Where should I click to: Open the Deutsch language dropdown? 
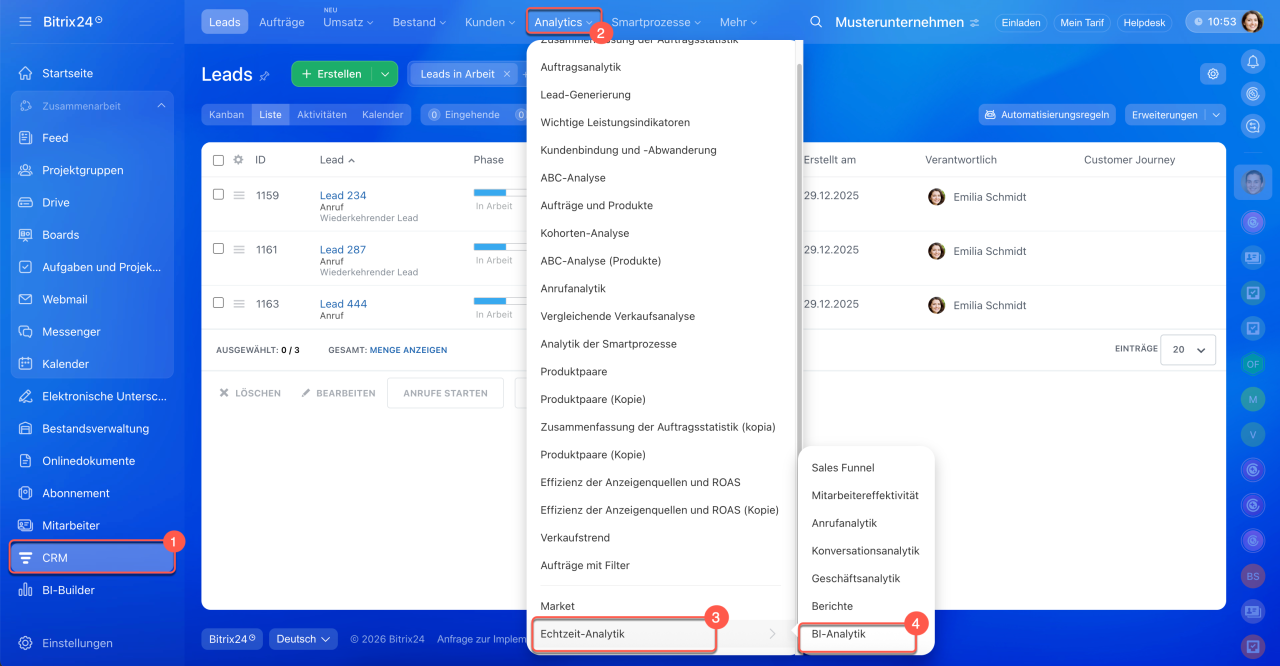click(302, 639)
